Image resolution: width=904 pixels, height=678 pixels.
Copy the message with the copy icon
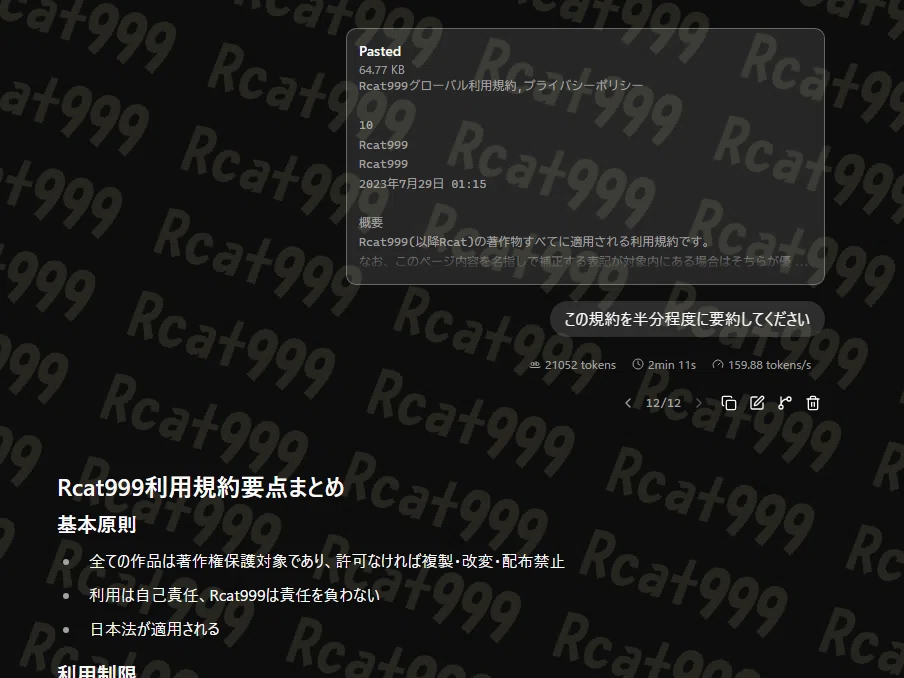tap(729, 403)
